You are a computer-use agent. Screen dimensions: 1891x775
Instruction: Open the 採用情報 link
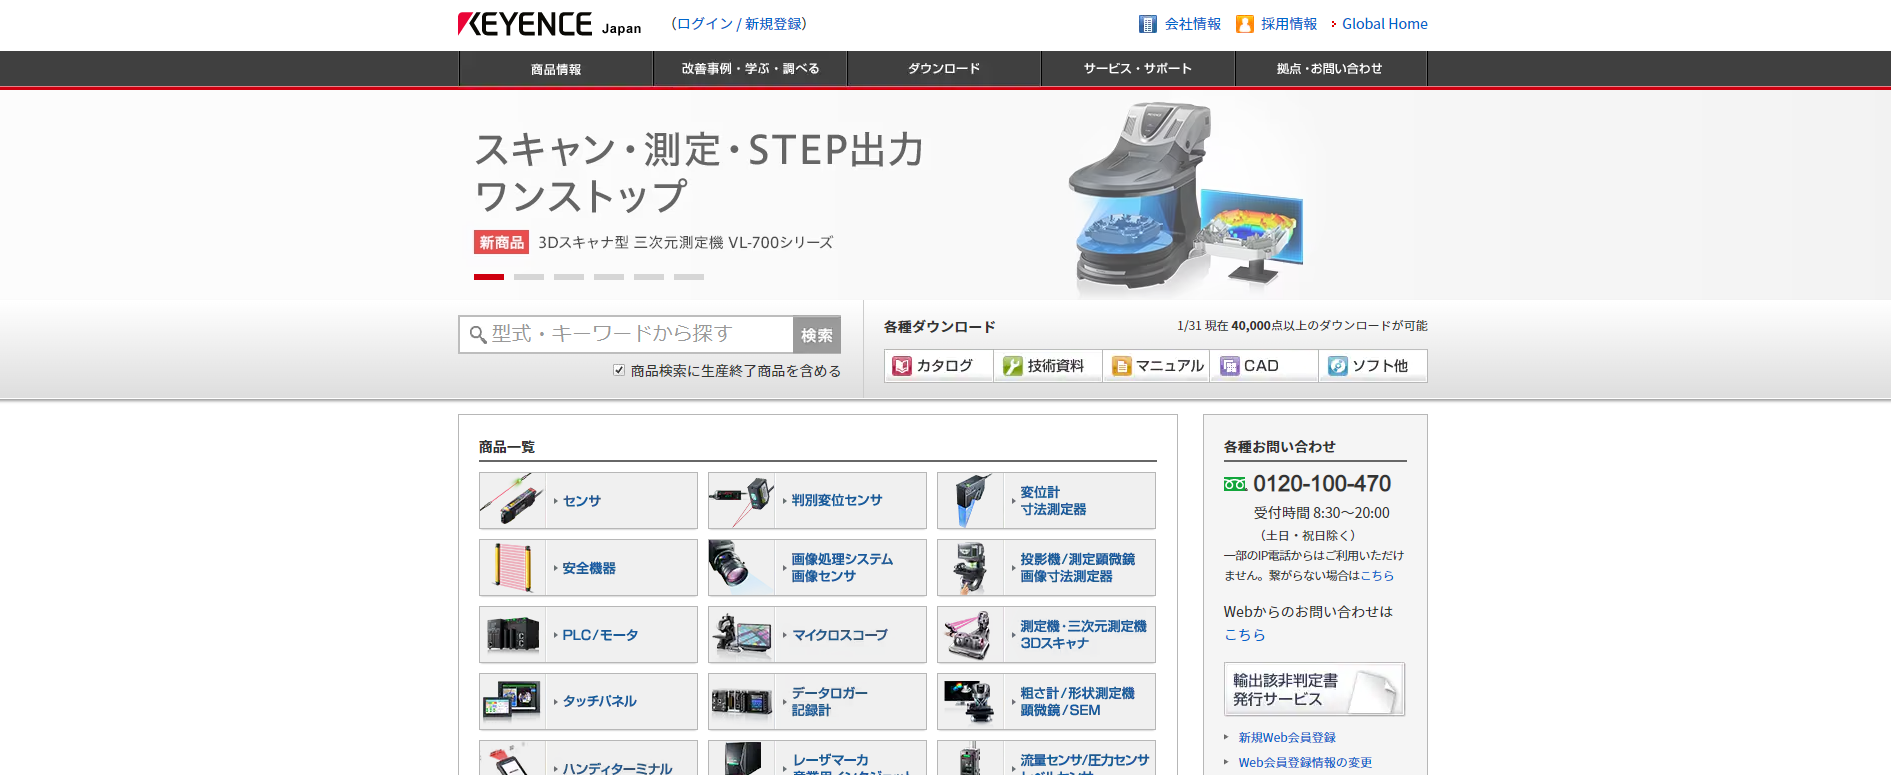click(1289, 24)
